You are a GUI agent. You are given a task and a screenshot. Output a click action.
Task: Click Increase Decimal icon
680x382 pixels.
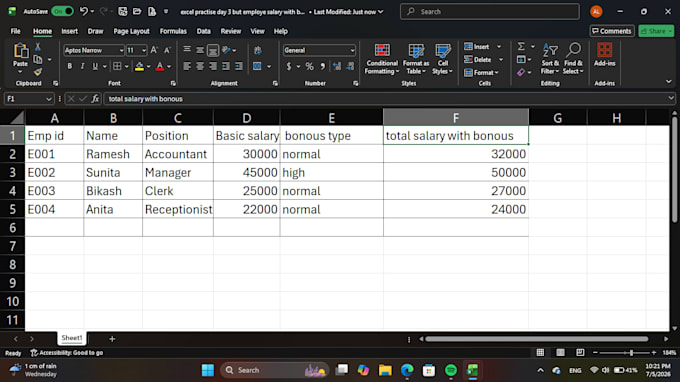point(337,66)
